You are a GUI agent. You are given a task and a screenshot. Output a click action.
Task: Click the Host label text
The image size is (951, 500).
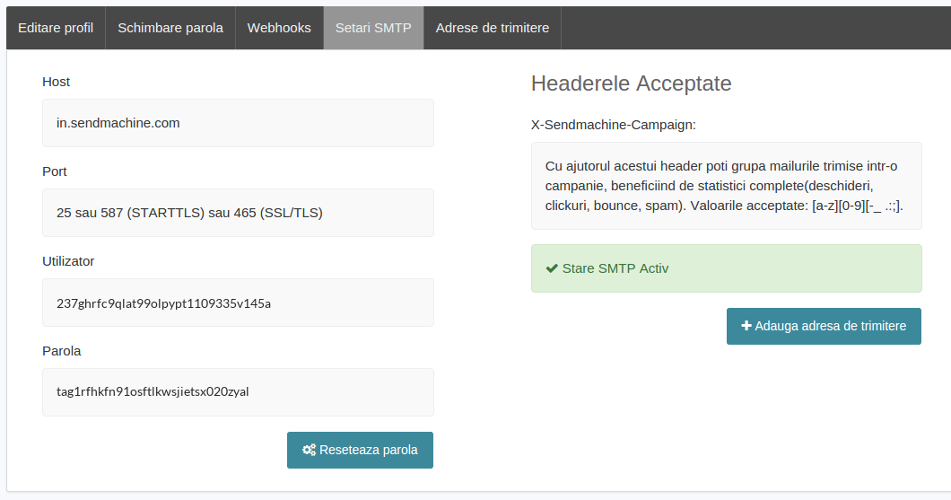coord(56,81)
